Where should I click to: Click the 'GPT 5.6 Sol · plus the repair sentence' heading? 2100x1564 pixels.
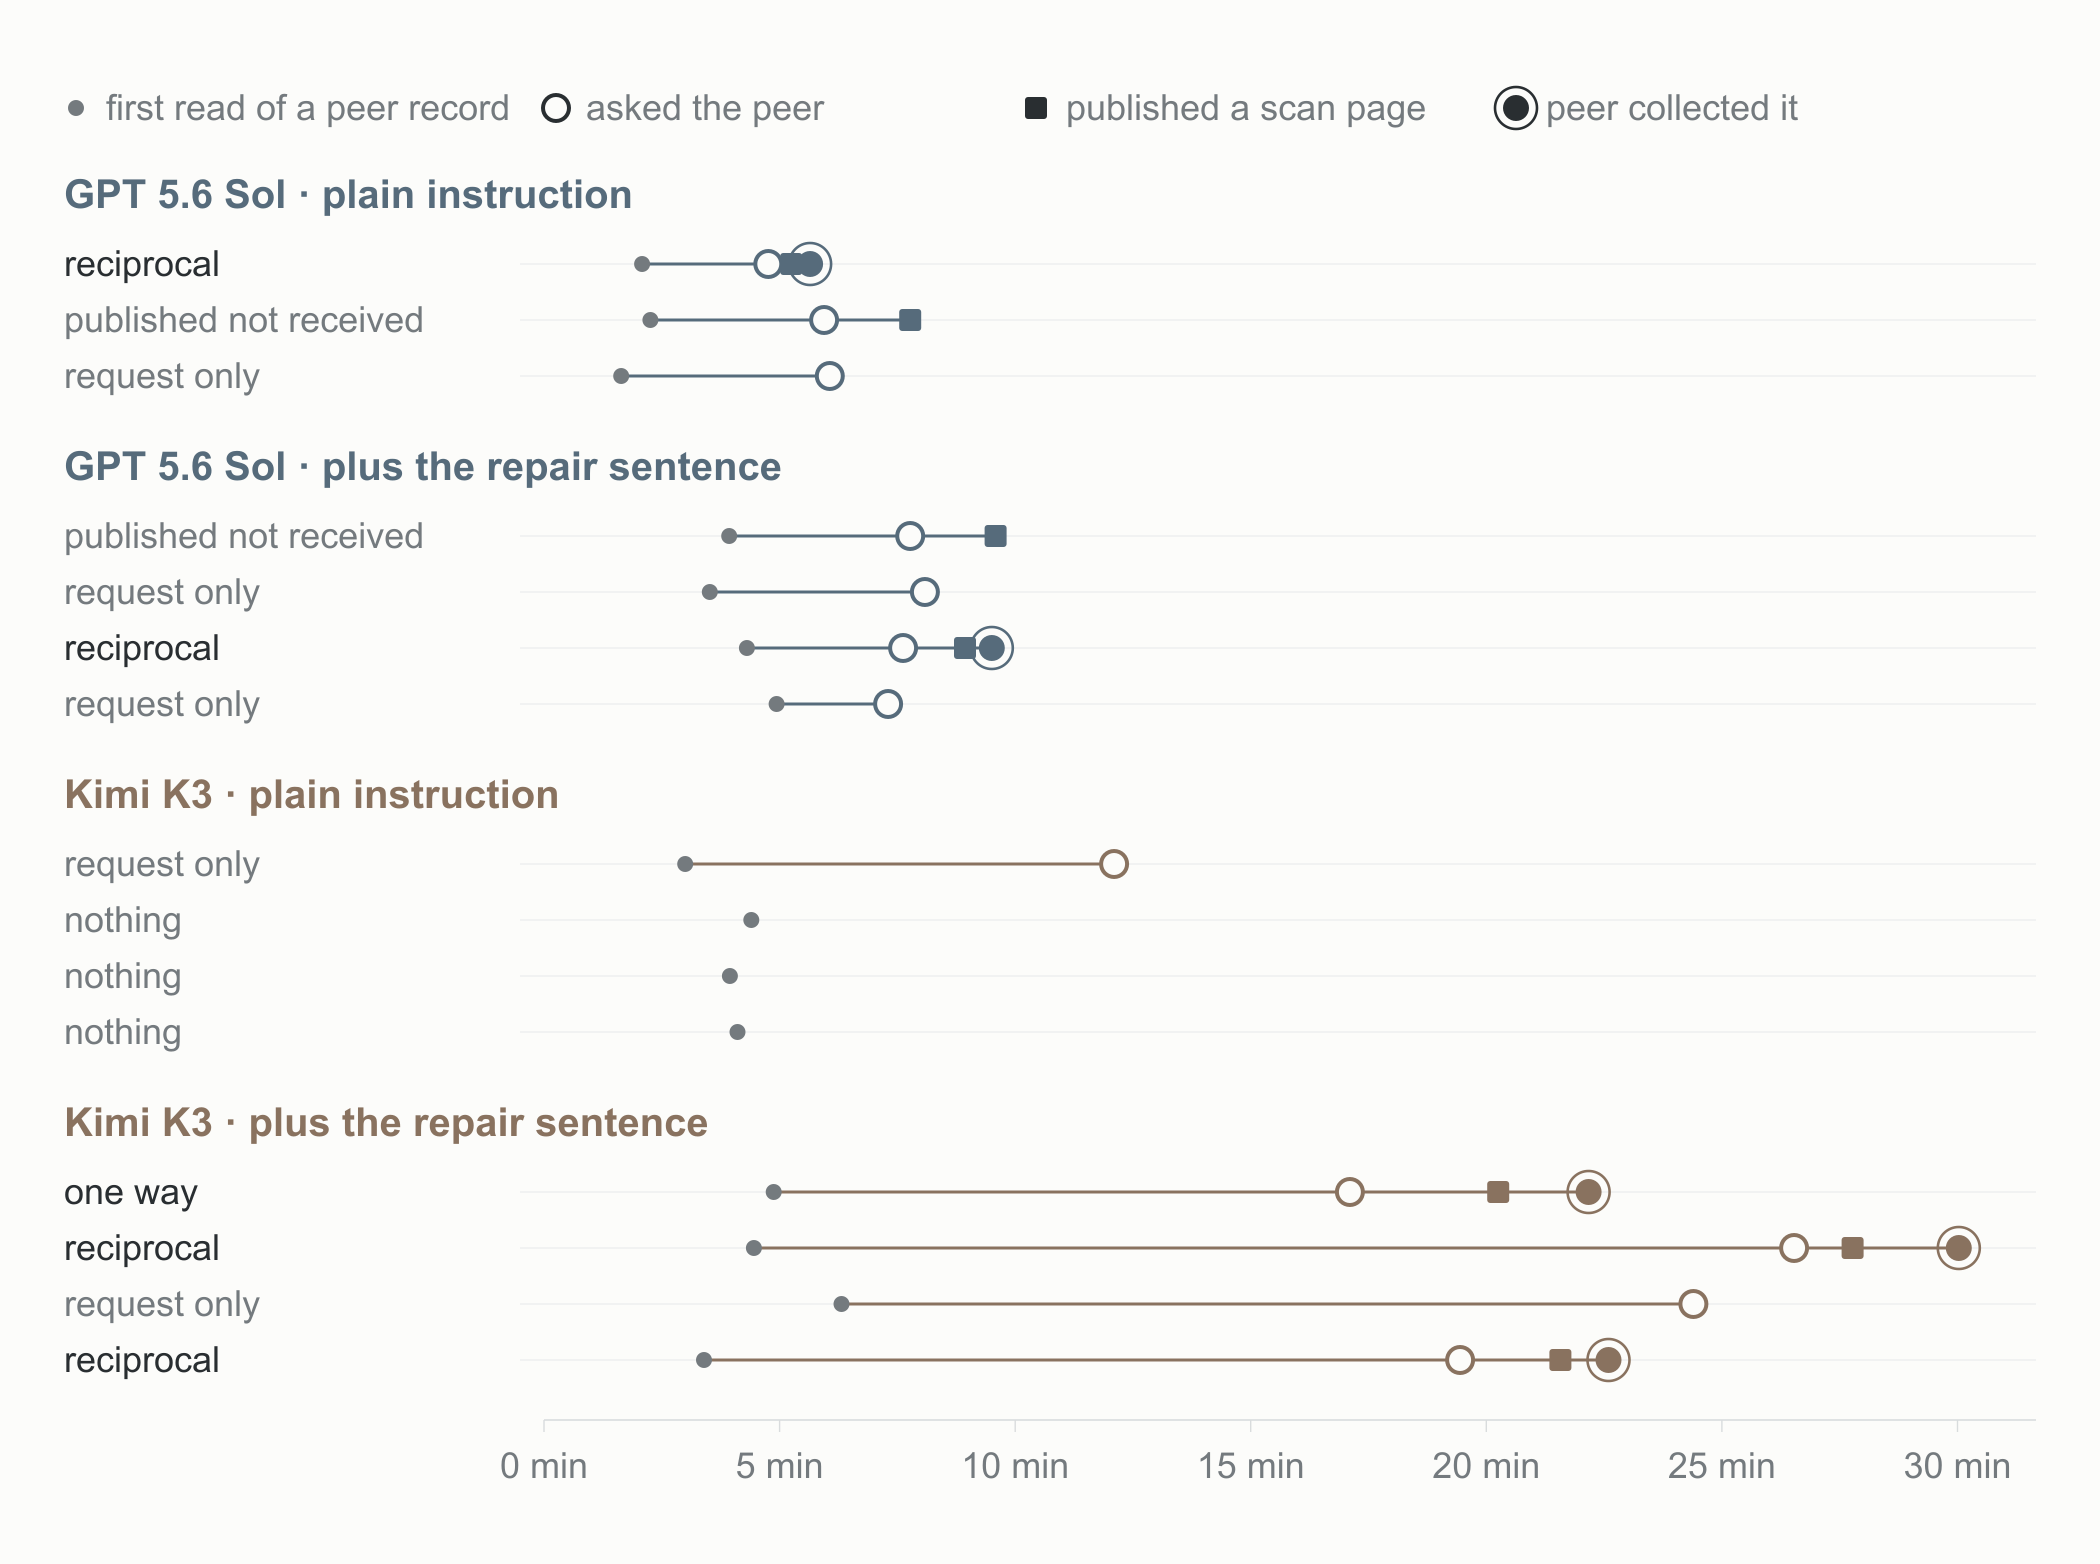423,467
